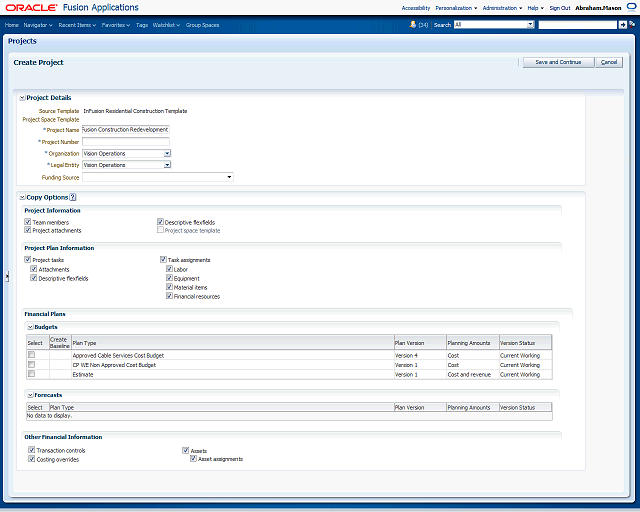Viewport: 640px width, 512px height.
Task: Click the Project Number input field
Action: 126,141
